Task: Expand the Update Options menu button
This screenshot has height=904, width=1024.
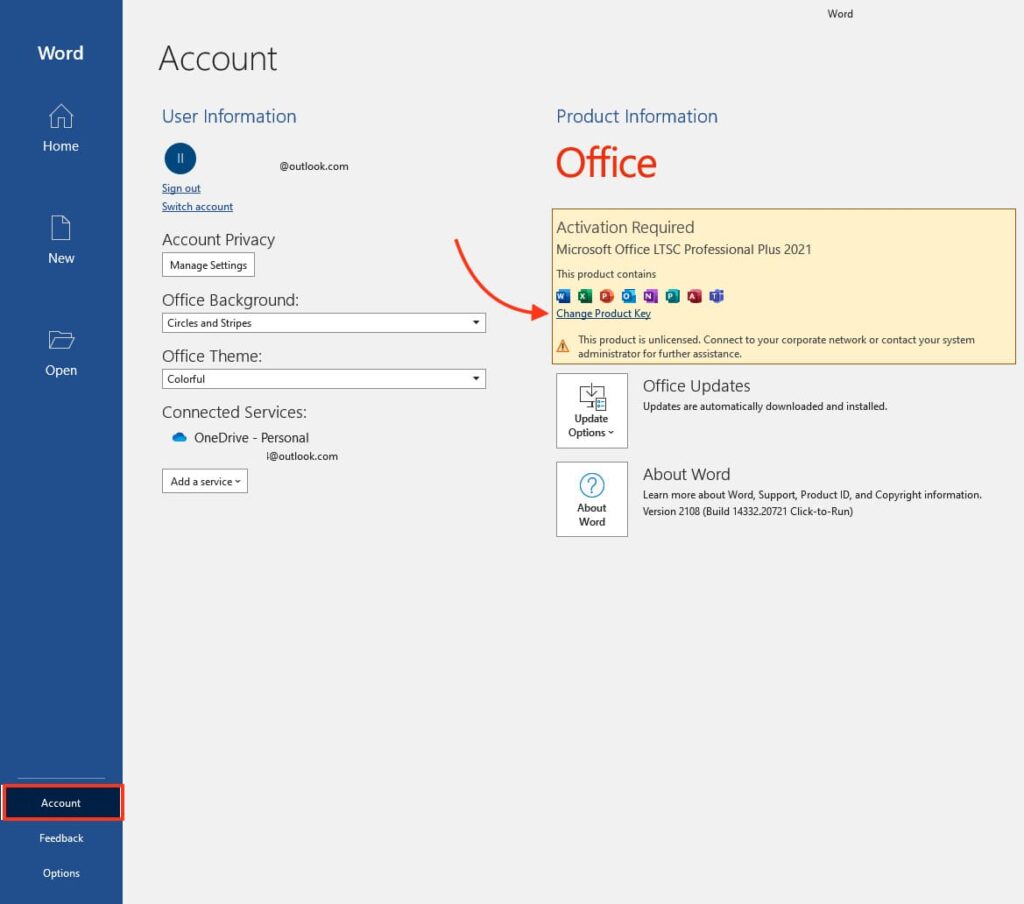Action: [592, 411]
